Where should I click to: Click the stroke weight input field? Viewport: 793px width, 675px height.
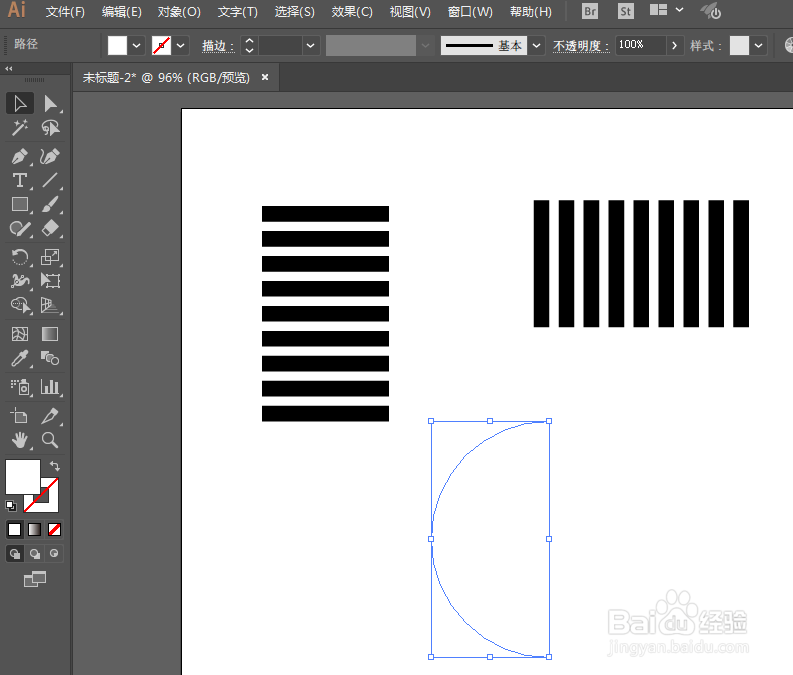281,46
